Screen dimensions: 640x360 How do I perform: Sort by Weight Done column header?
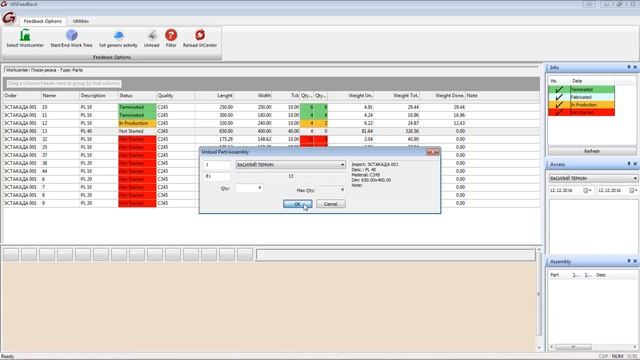coord(442,96)
